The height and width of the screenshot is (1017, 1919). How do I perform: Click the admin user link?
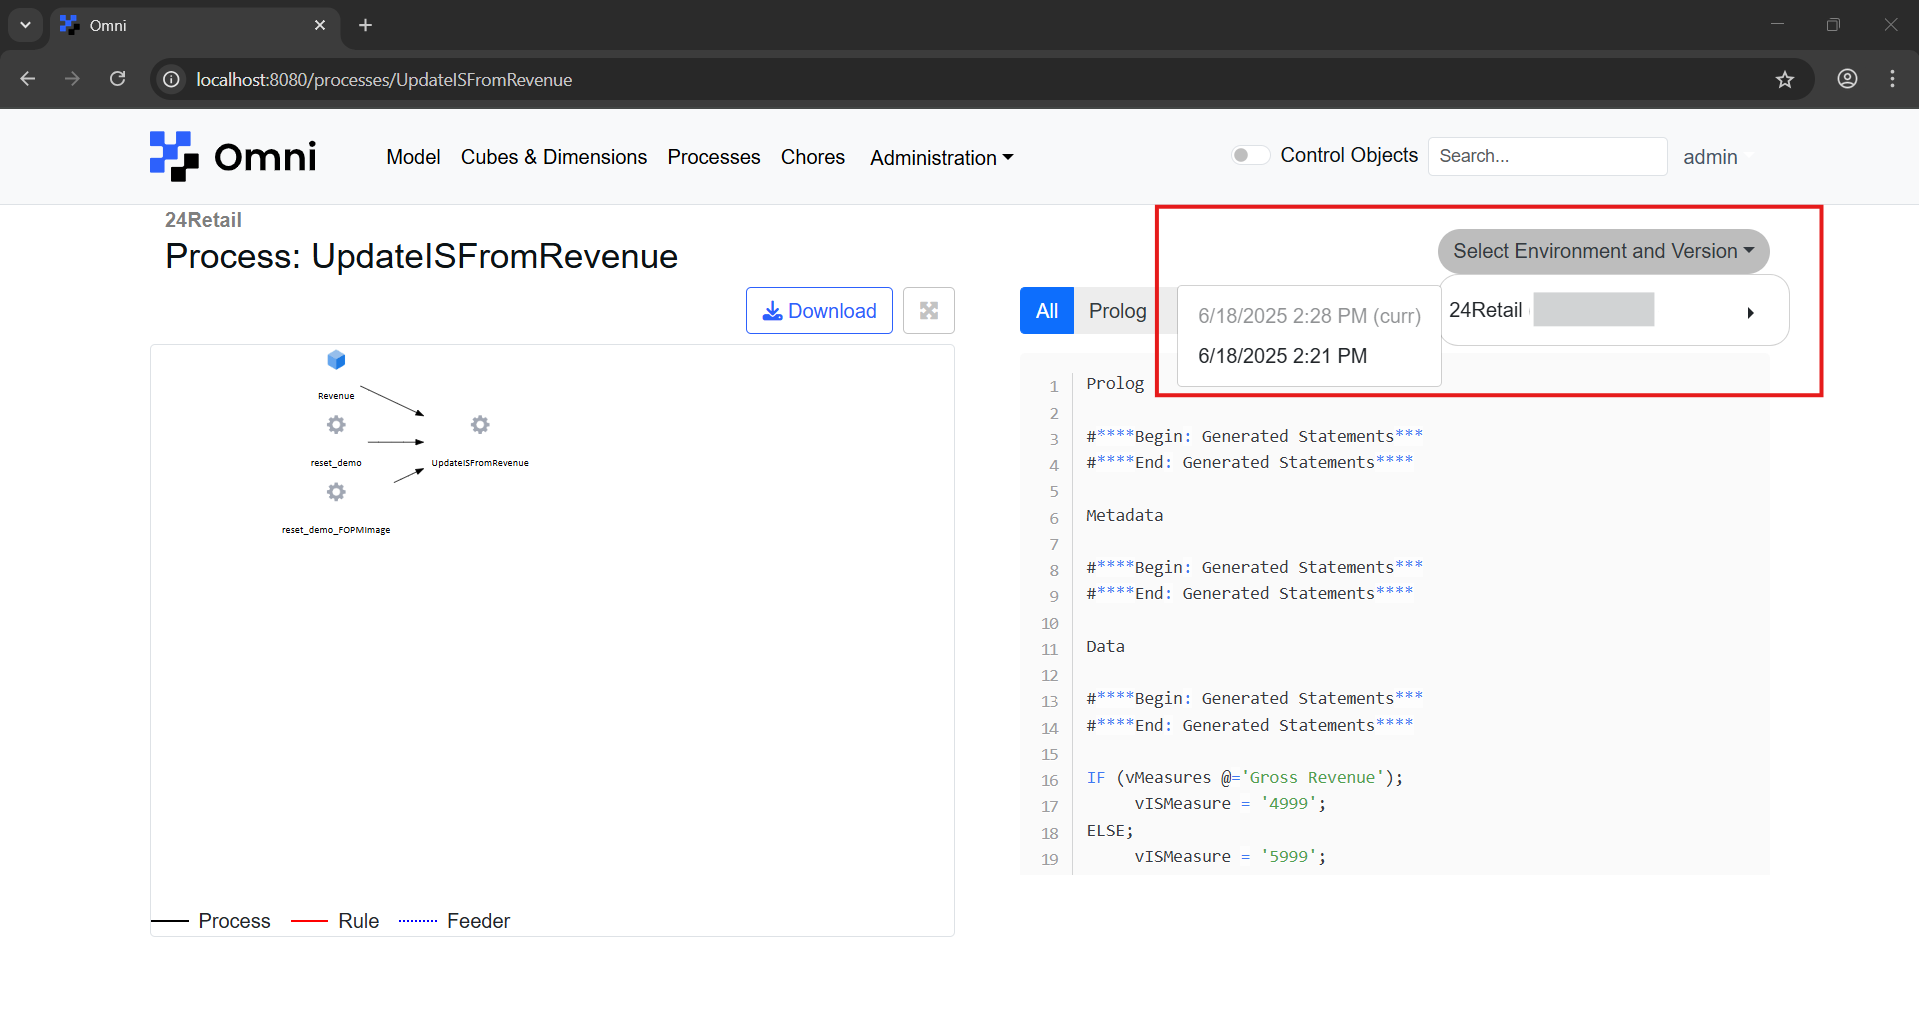(x=1710, y=157)
